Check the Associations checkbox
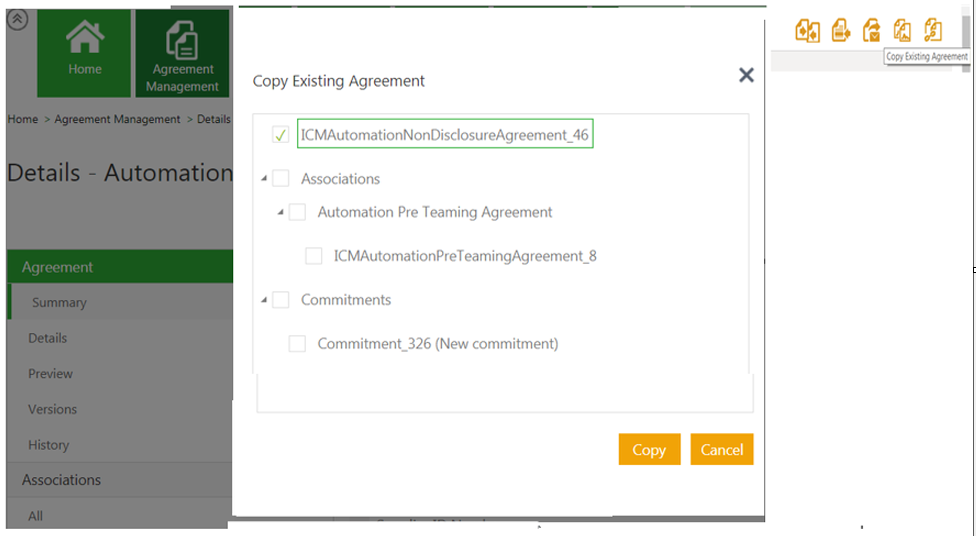 click(281, 179)
